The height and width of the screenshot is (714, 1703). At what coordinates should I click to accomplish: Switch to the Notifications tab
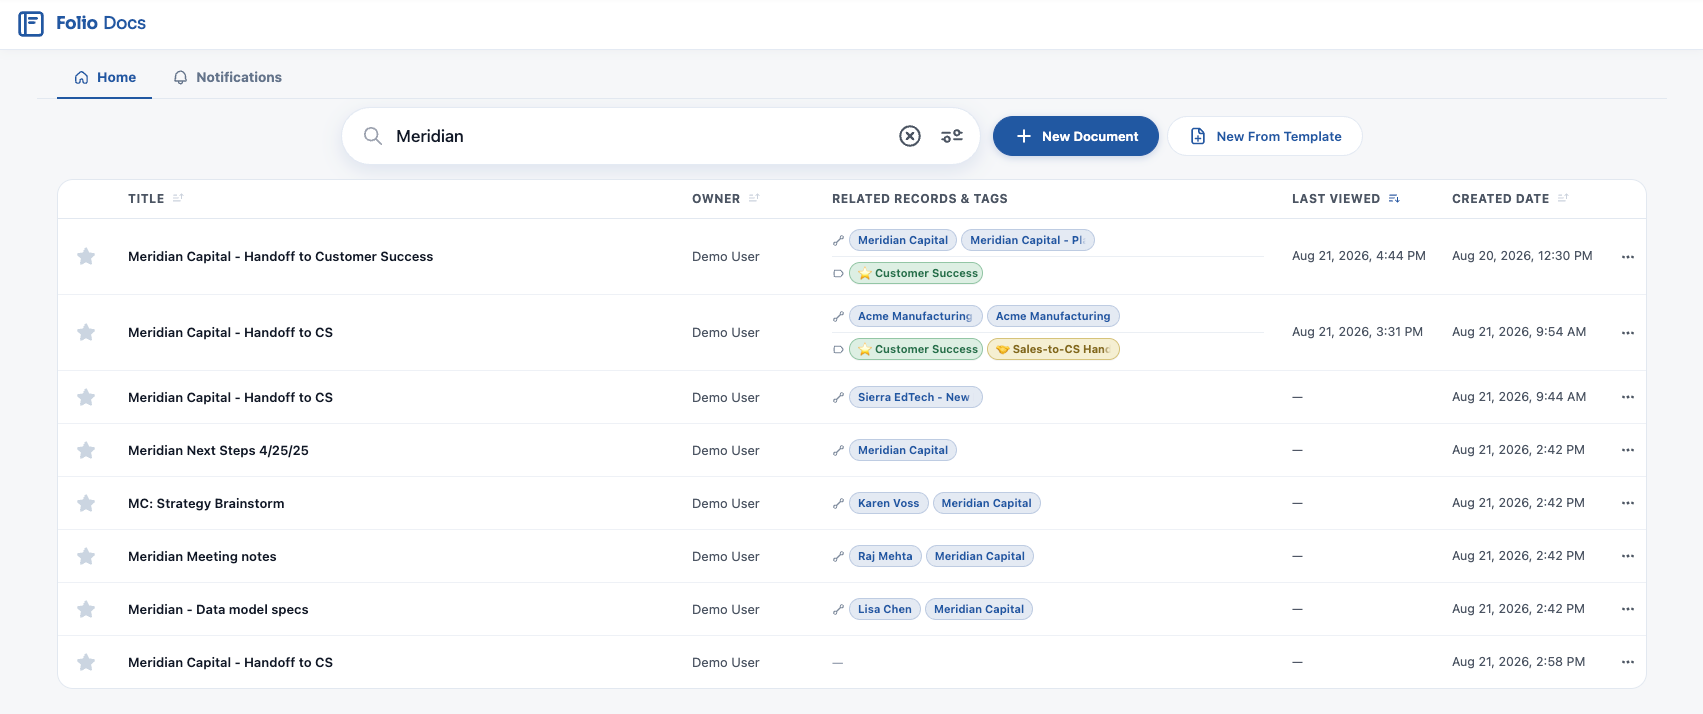227,77
